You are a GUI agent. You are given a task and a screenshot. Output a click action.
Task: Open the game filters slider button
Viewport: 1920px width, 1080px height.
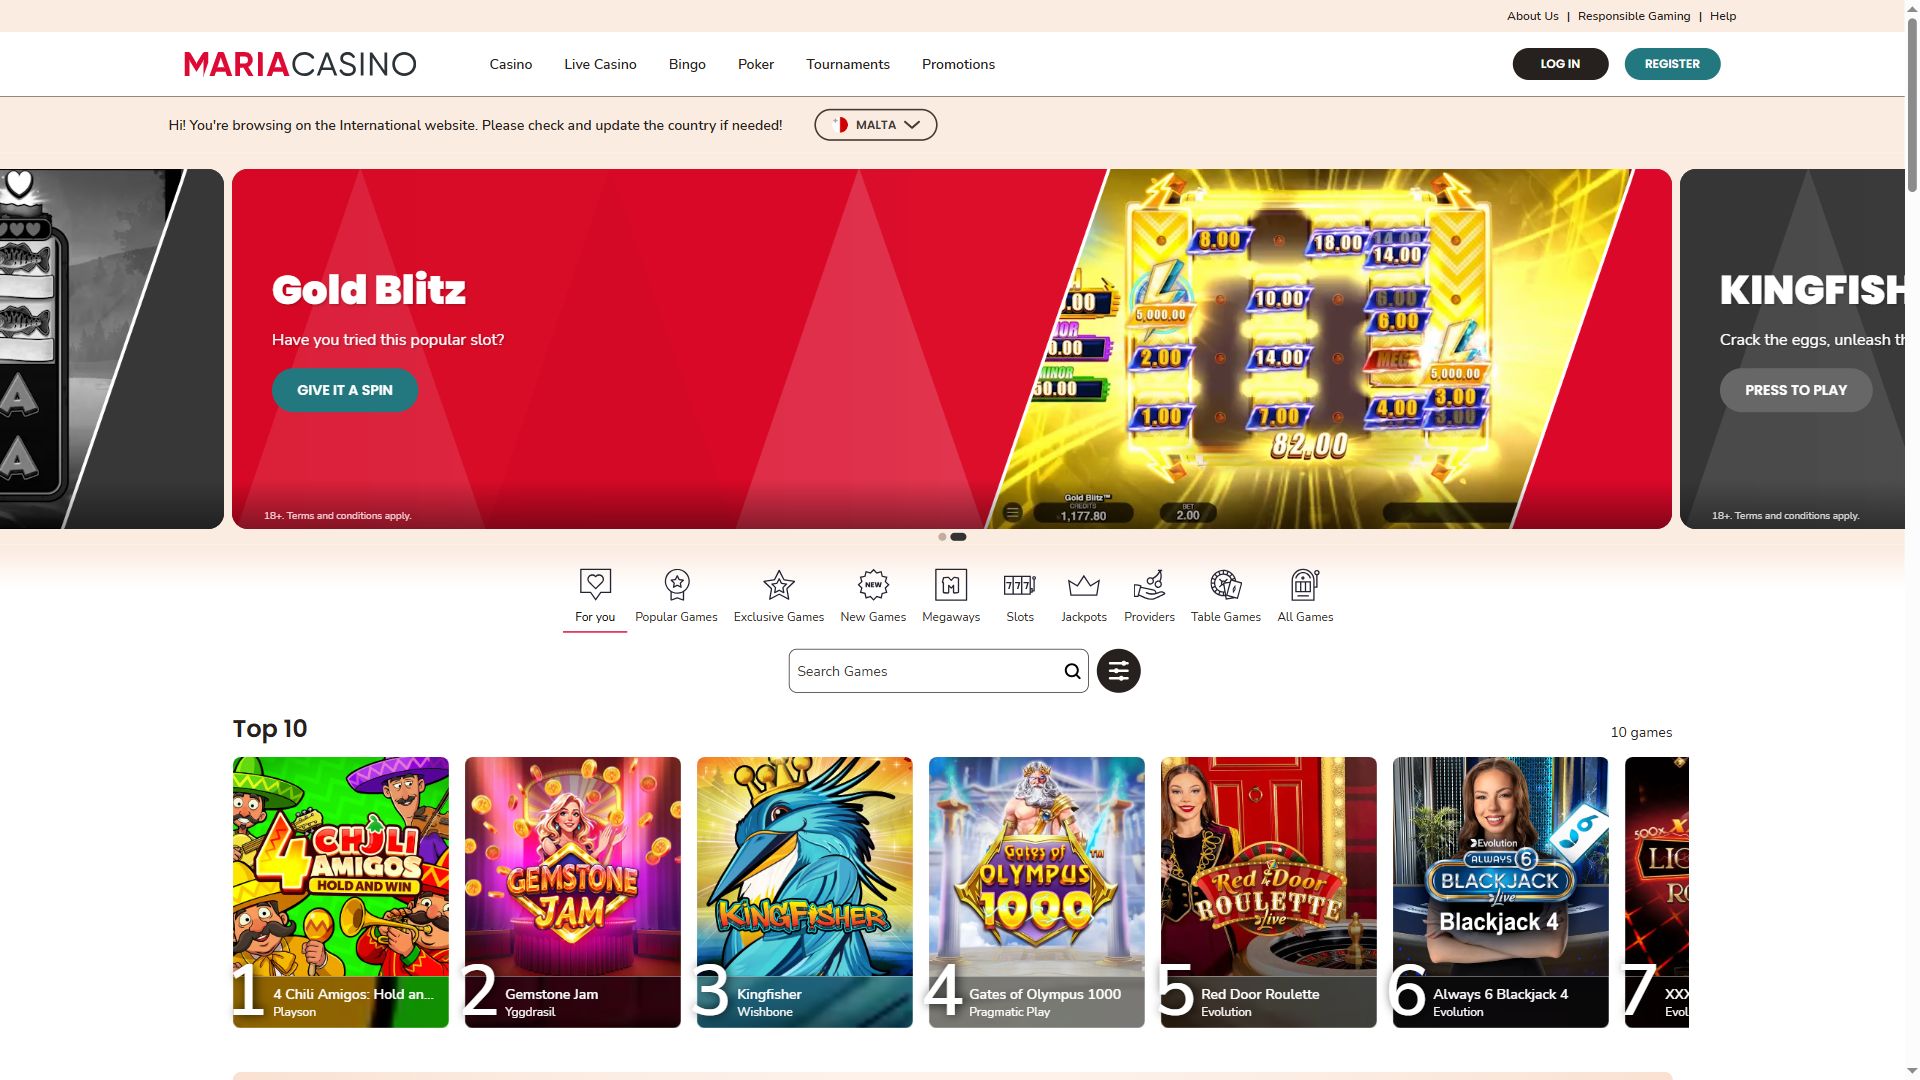point(1119,671)
